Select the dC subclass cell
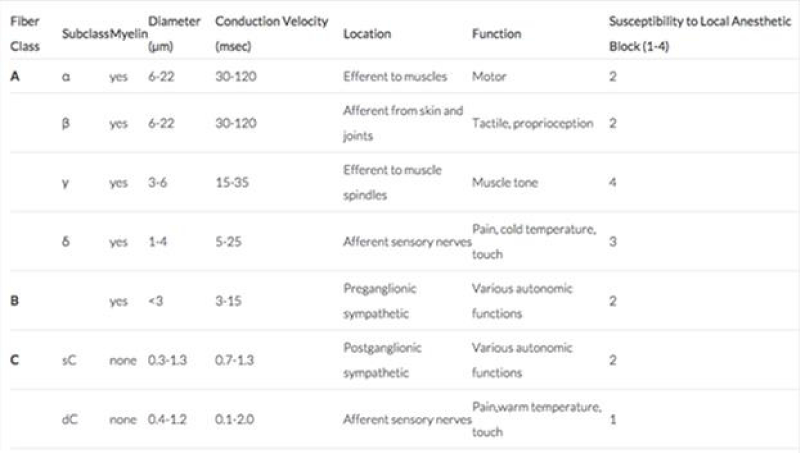Screen dimensions: 800x453 tap(70, 419)
